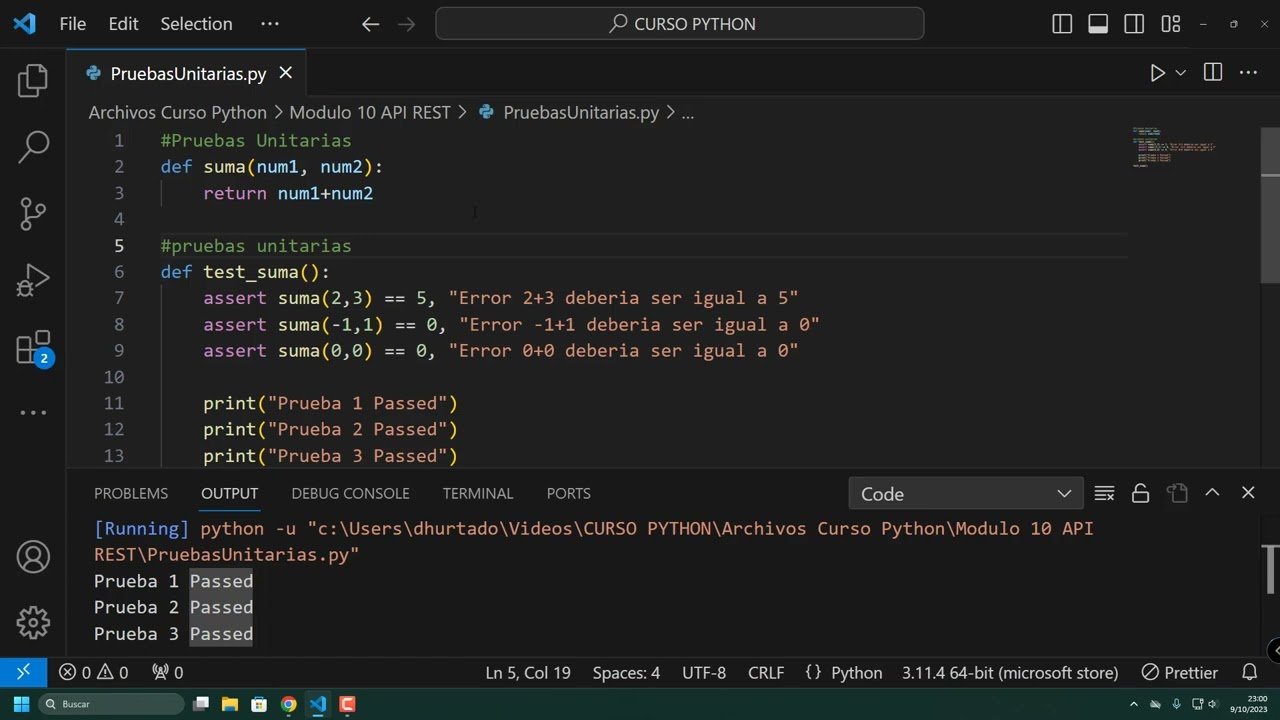
Task: Change encoding via UTF-8
Action: point(704,672)
